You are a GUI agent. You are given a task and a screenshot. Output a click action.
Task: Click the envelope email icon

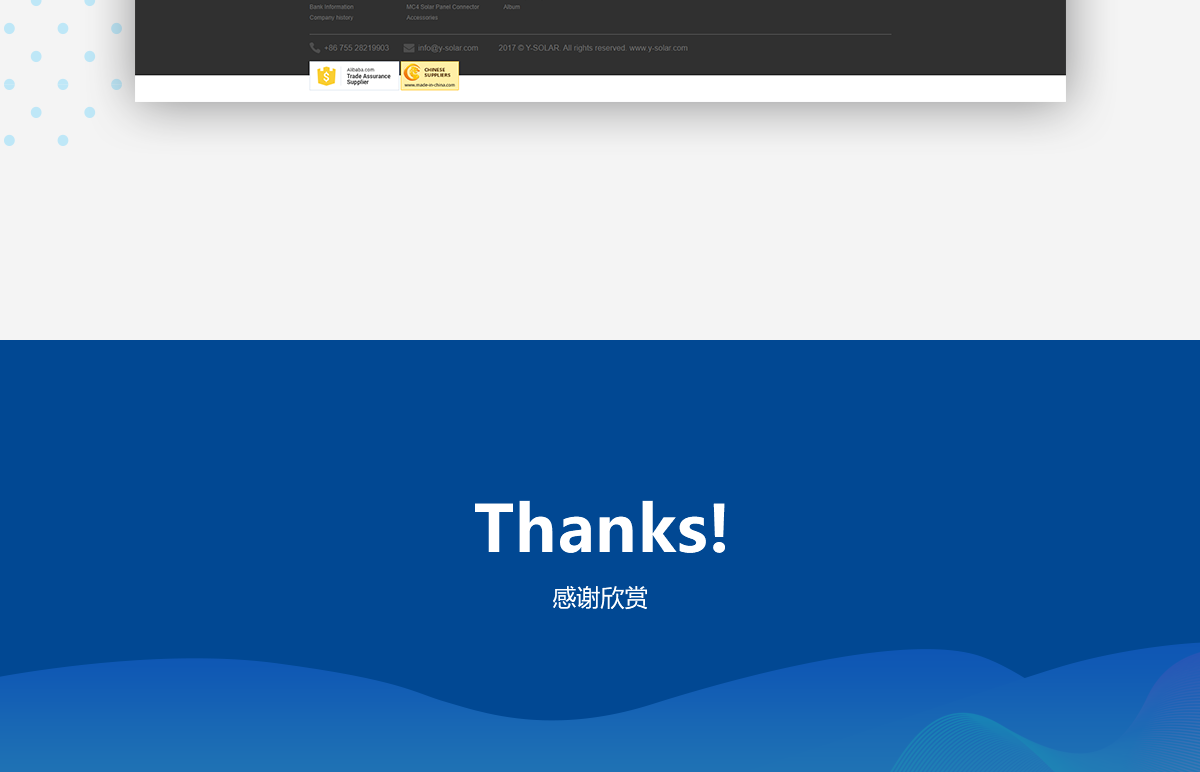click(409, 48)
